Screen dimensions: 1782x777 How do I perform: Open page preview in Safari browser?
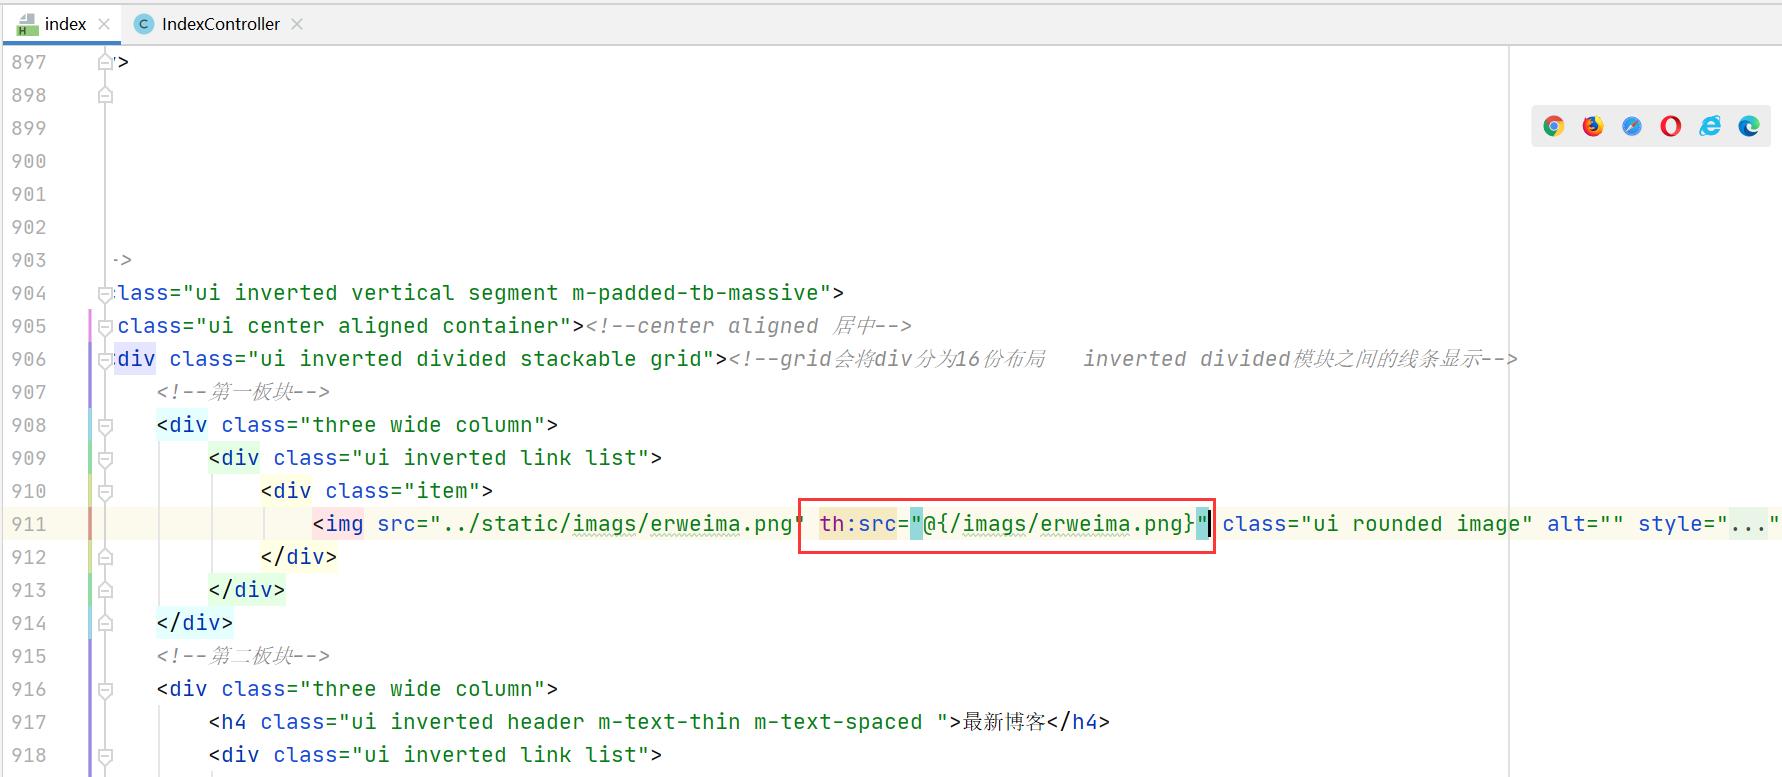click(1632, 126)
